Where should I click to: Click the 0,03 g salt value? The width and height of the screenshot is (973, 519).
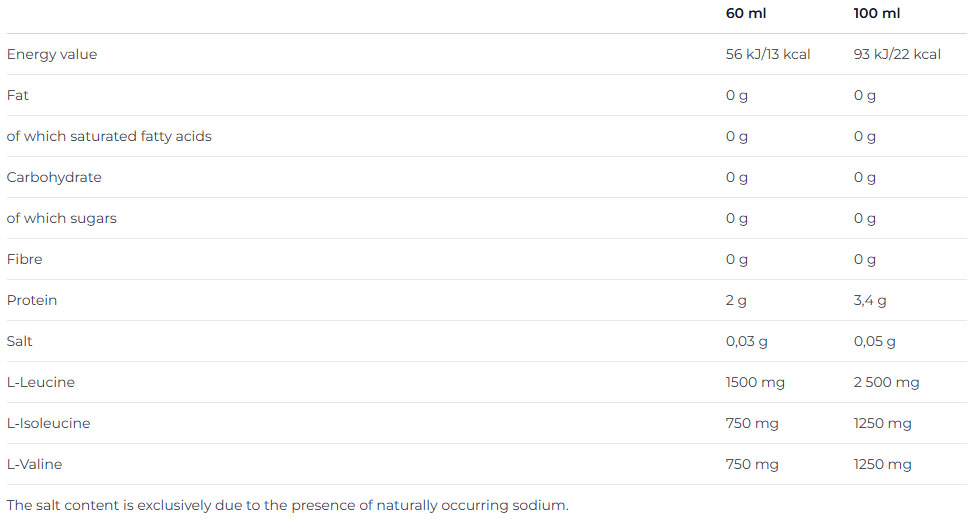tap(747, 341)
